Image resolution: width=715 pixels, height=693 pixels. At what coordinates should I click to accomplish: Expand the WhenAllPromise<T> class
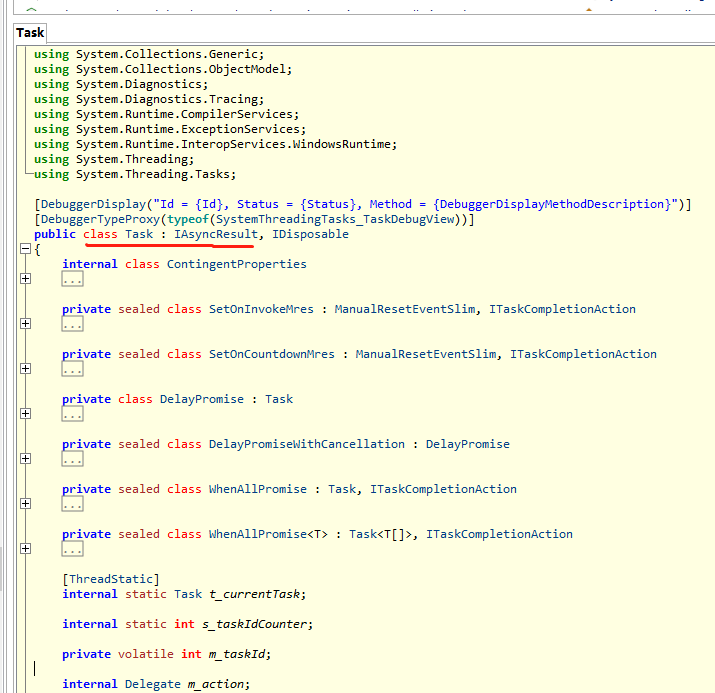tap(26, 548)
